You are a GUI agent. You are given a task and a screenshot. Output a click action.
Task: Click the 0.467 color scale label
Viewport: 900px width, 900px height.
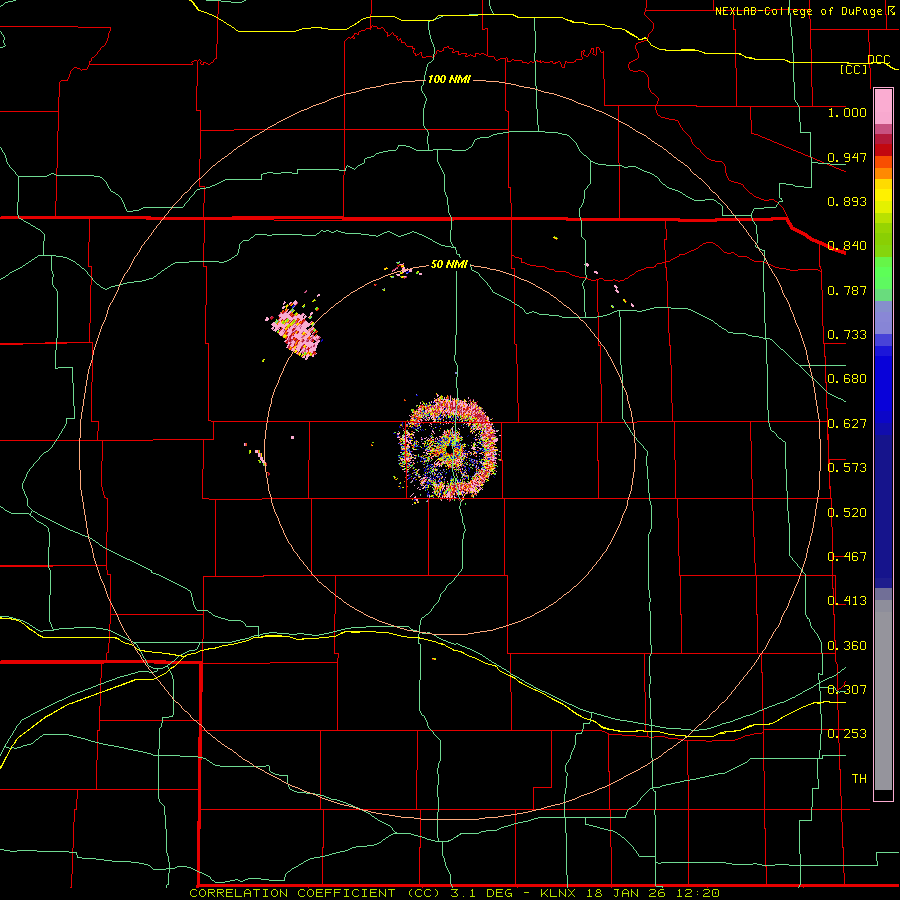click(847, 557)
